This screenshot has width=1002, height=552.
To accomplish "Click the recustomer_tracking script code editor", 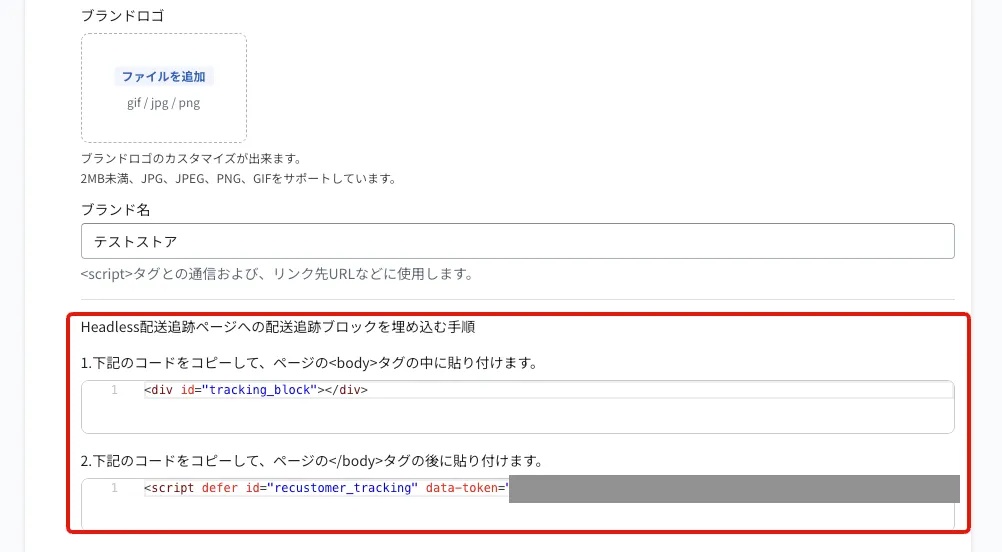I will pos(518,503).
